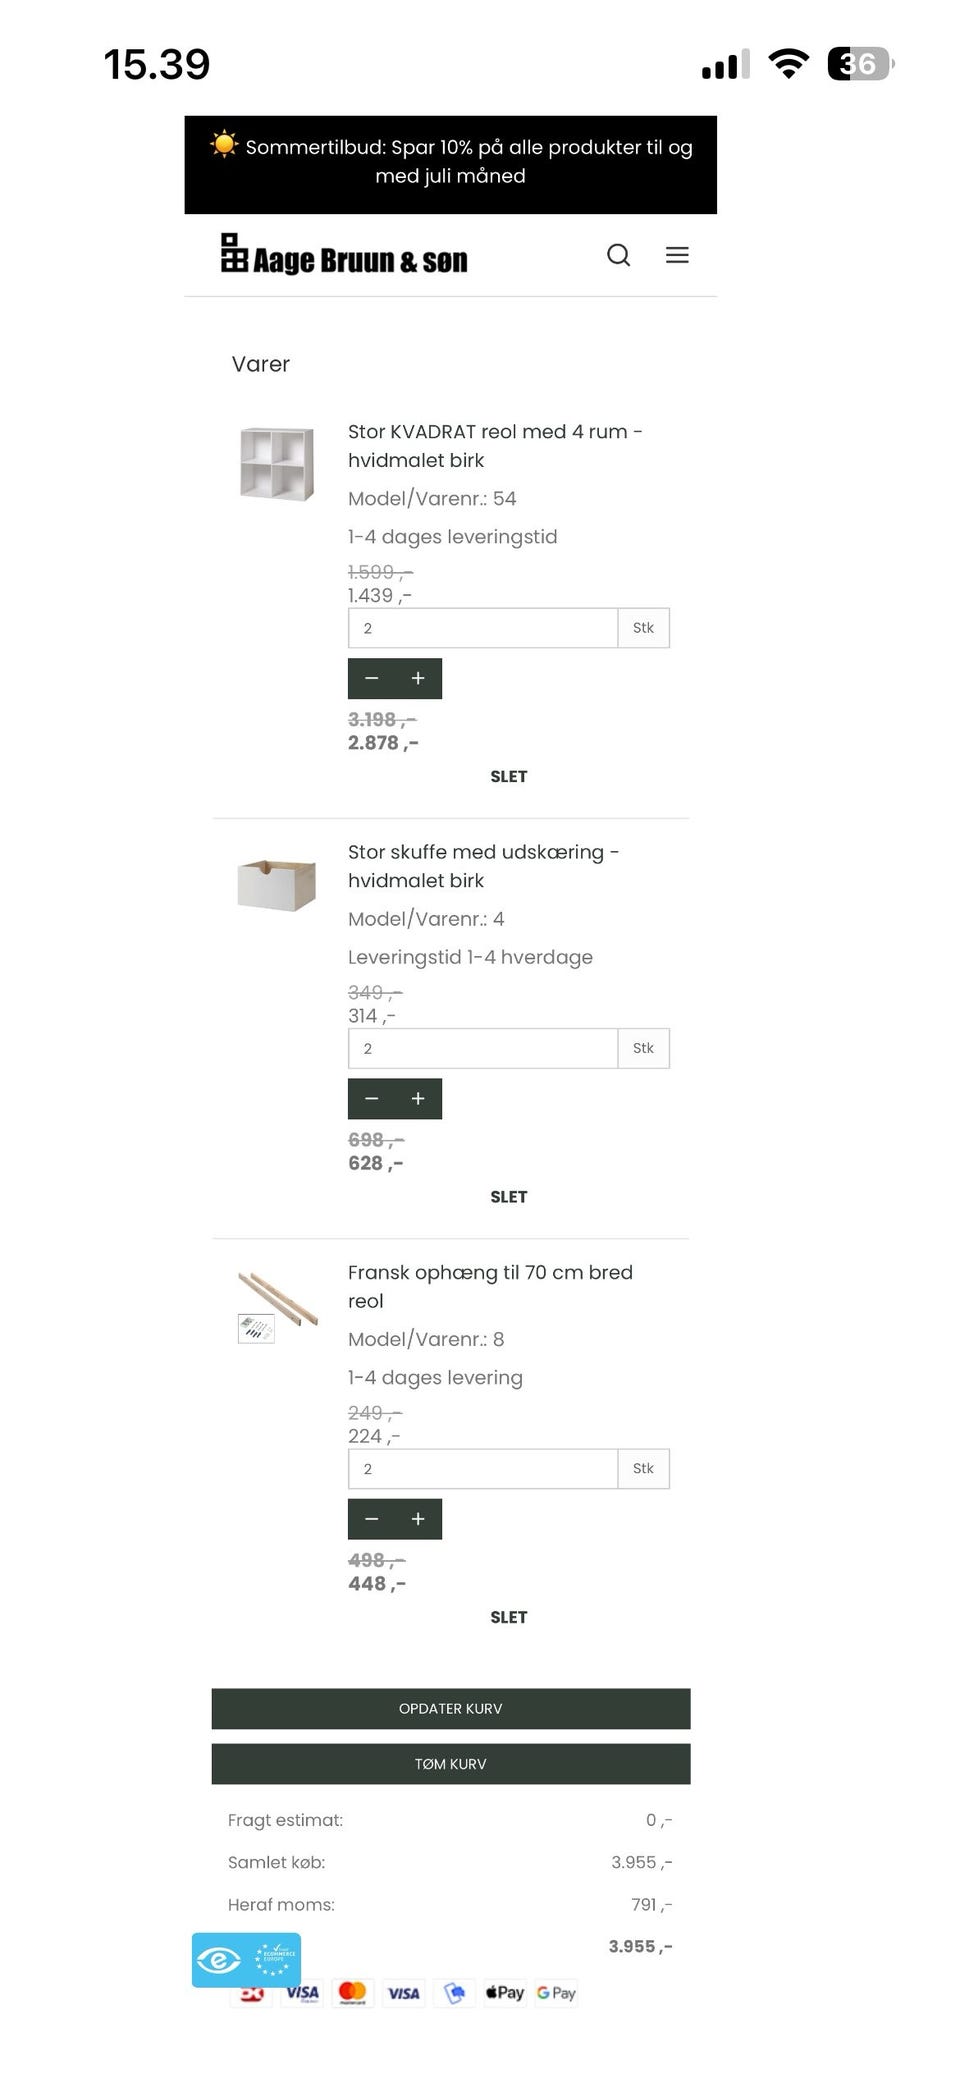Decrease quantity of Stor KVADRAT reol
960x2078 pixels.
tap(371, 678)
